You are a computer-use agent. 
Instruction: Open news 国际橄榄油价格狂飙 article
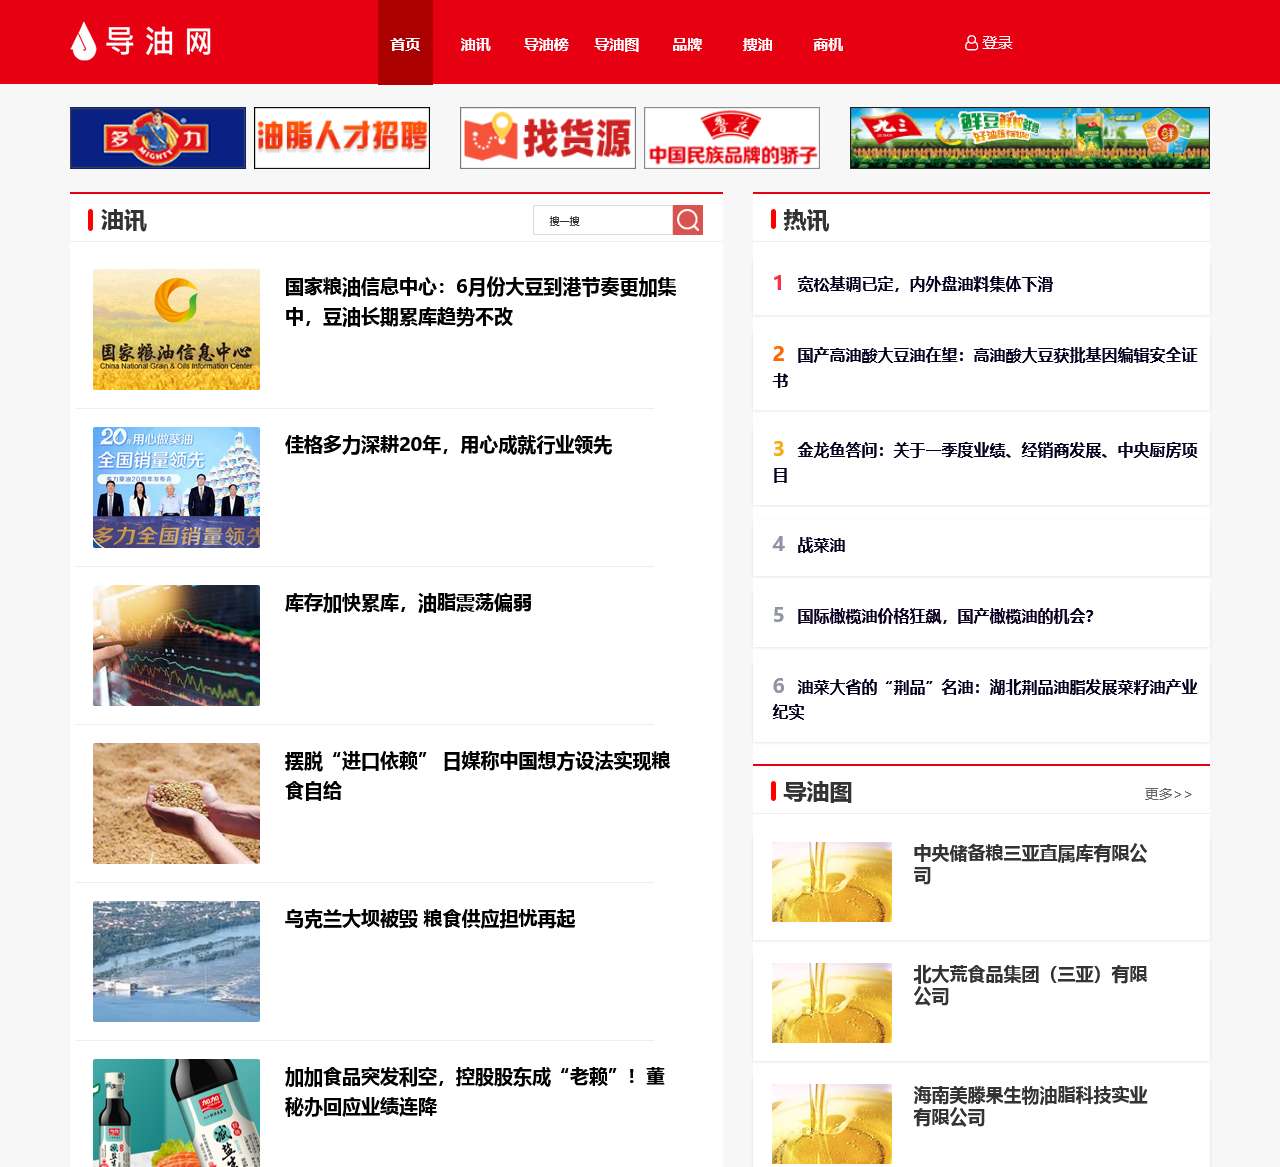pyautogui.click(x=945, y=616)
